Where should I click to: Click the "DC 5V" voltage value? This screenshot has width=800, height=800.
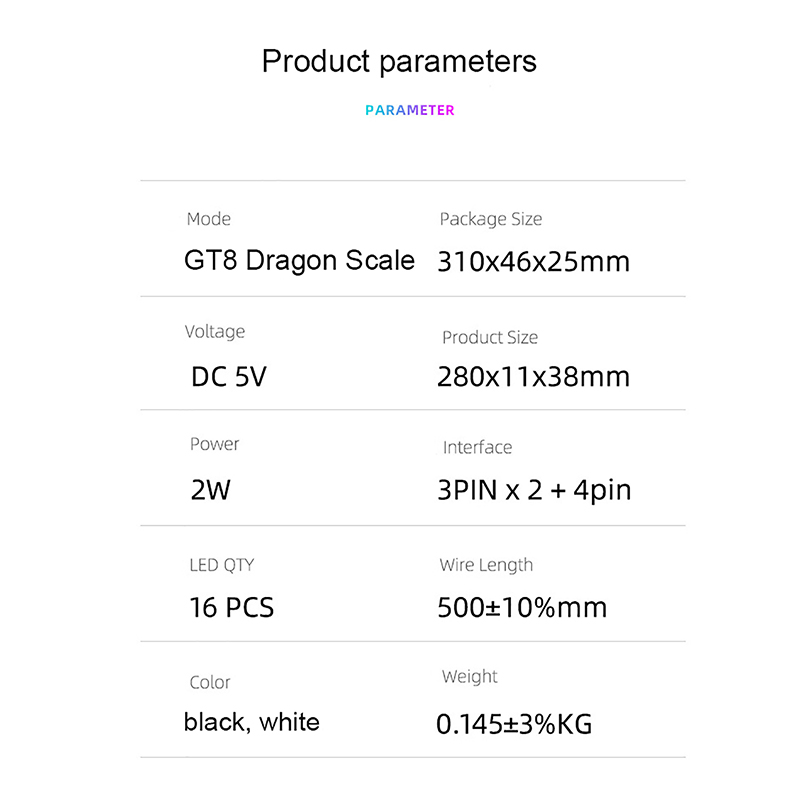tap(229, 377)
